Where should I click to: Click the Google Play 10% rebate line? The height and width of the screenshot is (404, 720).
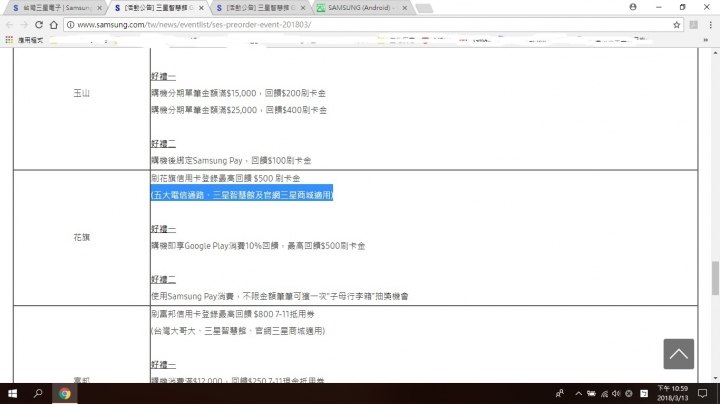click(x=258, y=246)
